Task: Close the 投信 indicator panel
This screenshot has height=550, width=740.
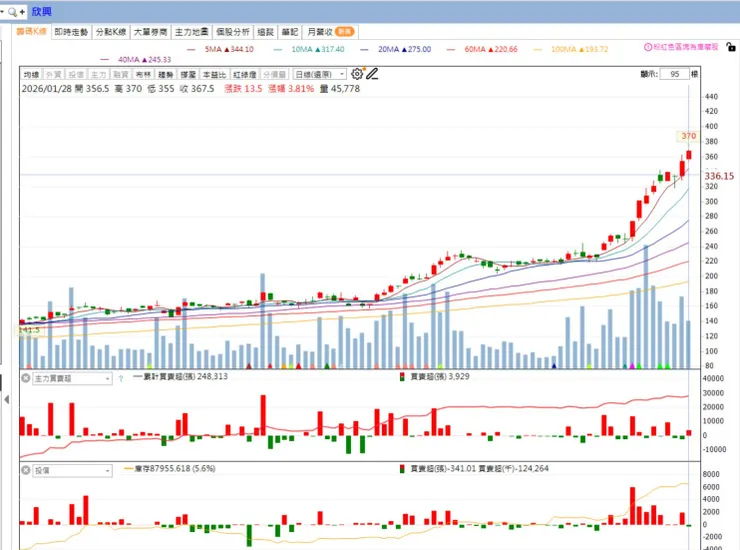Action: 26,470
